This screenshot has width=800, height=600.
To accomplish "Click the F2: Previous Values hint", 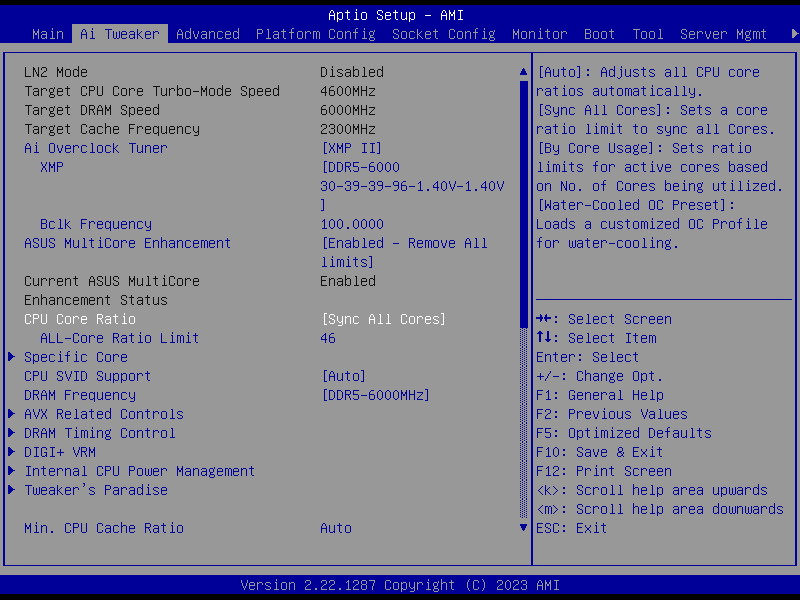I will point(612,414).
